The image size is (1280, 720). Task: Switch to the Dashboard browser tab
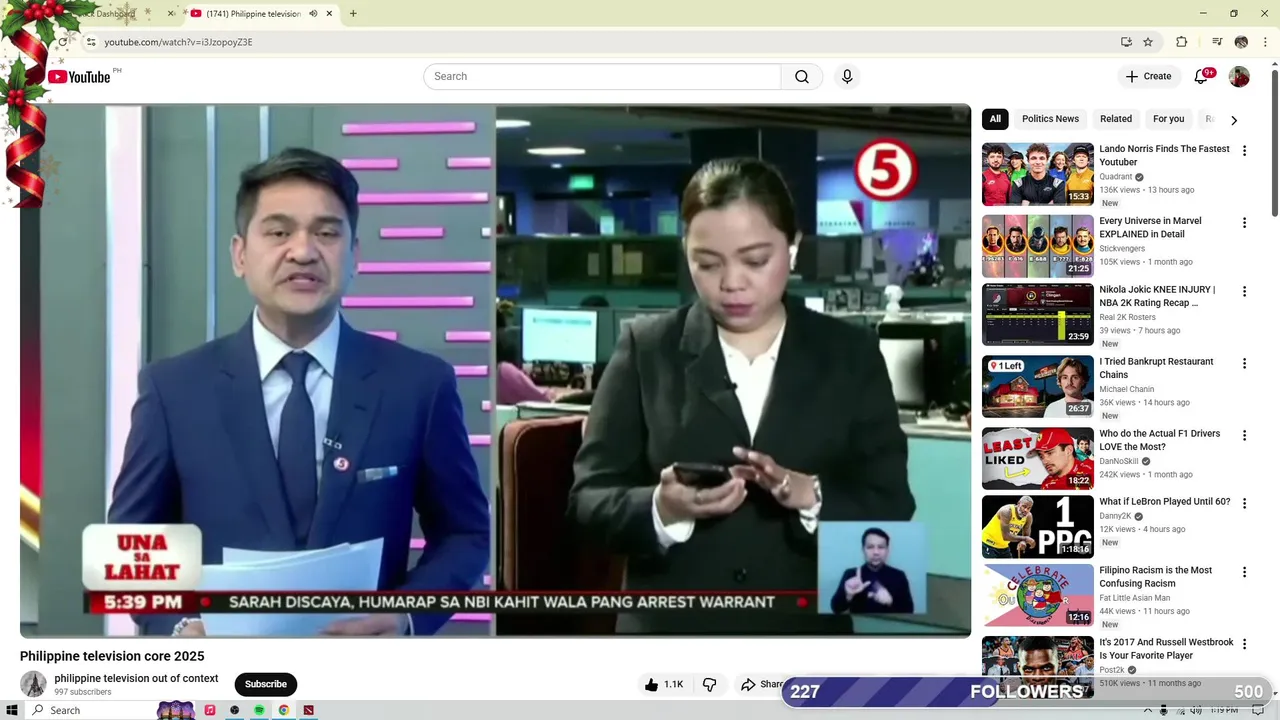pos(110,14)
